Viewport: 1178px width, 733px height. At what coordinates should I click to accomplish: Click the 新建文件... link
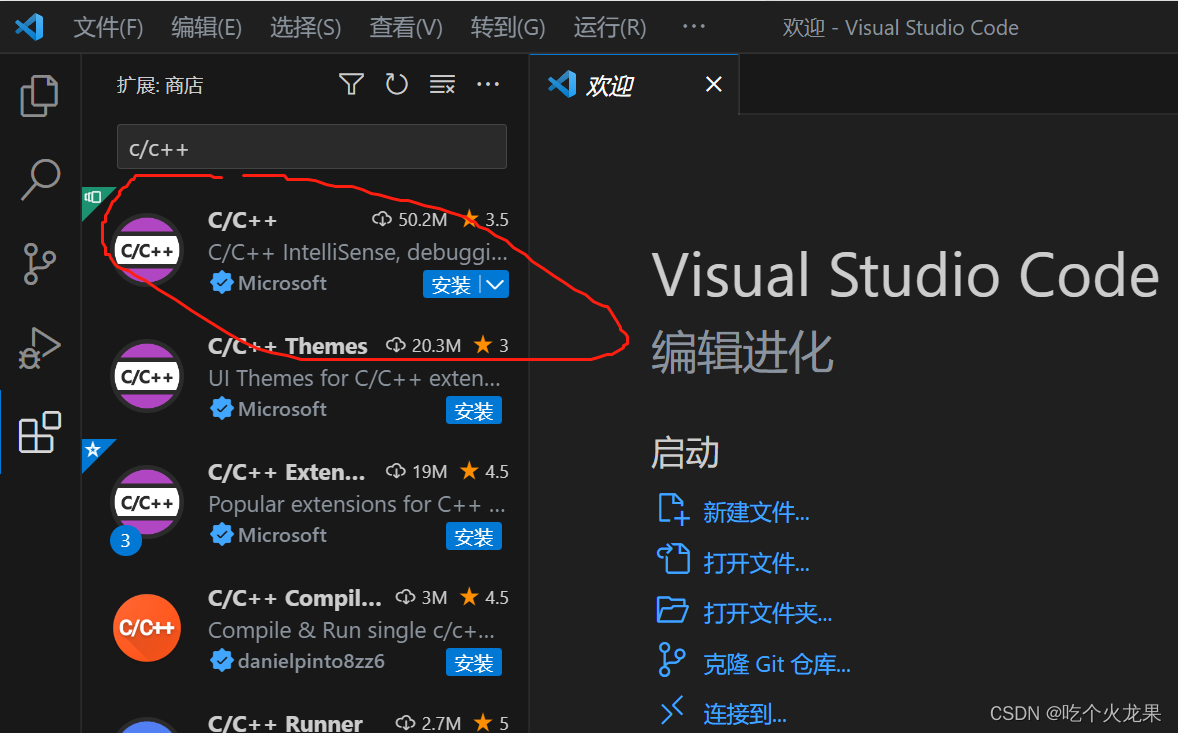[x=756, y=512]
